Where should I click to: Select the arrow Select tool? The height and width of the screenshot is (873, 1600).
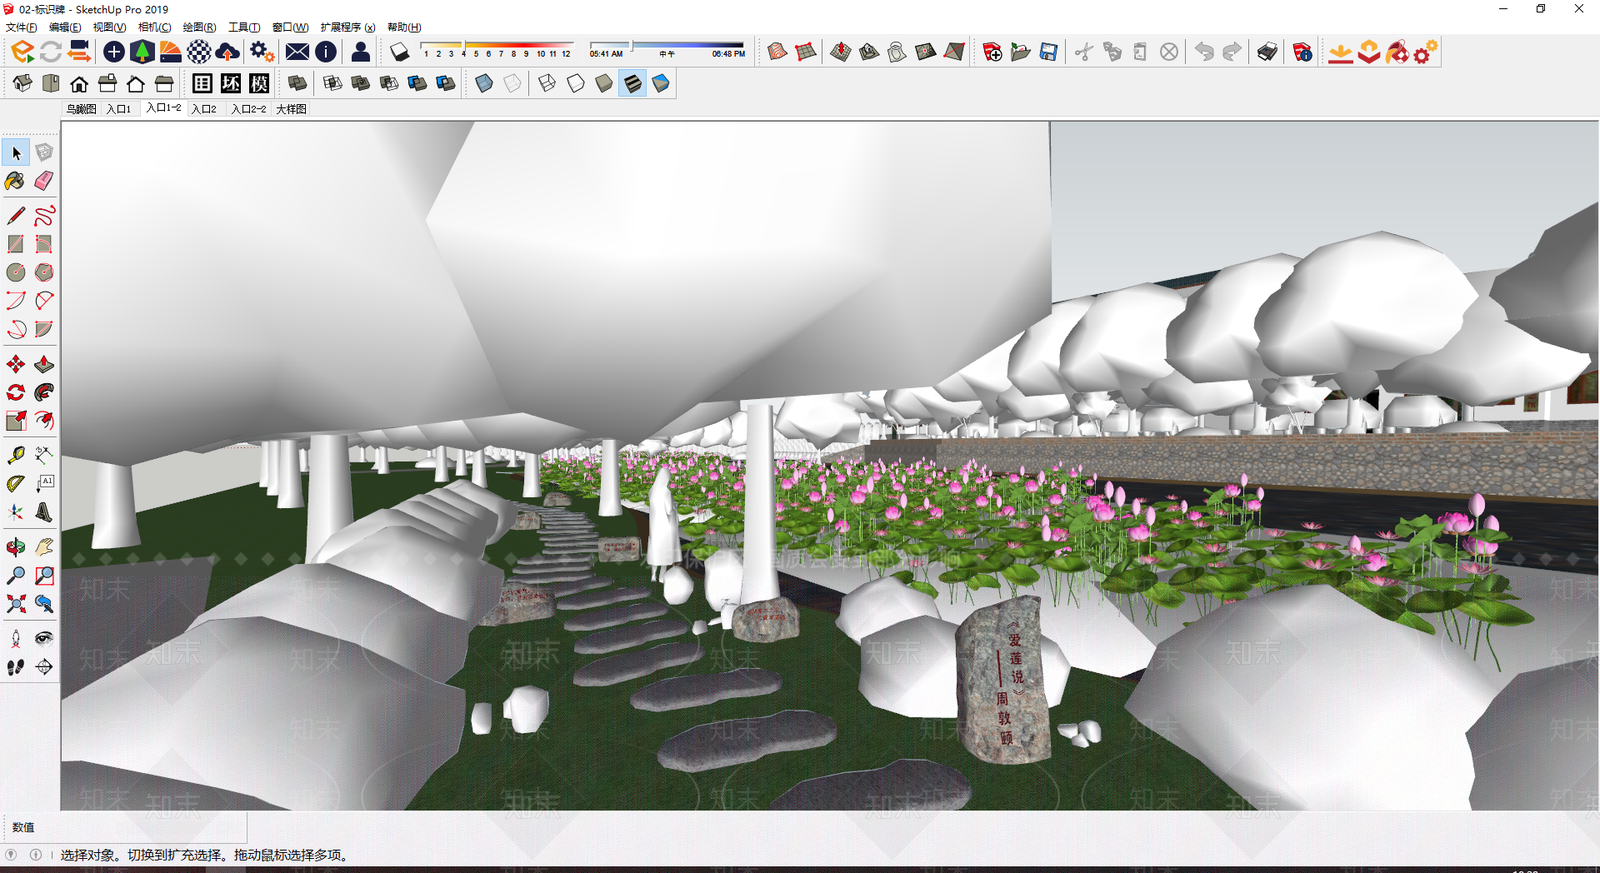pos(16,153)
